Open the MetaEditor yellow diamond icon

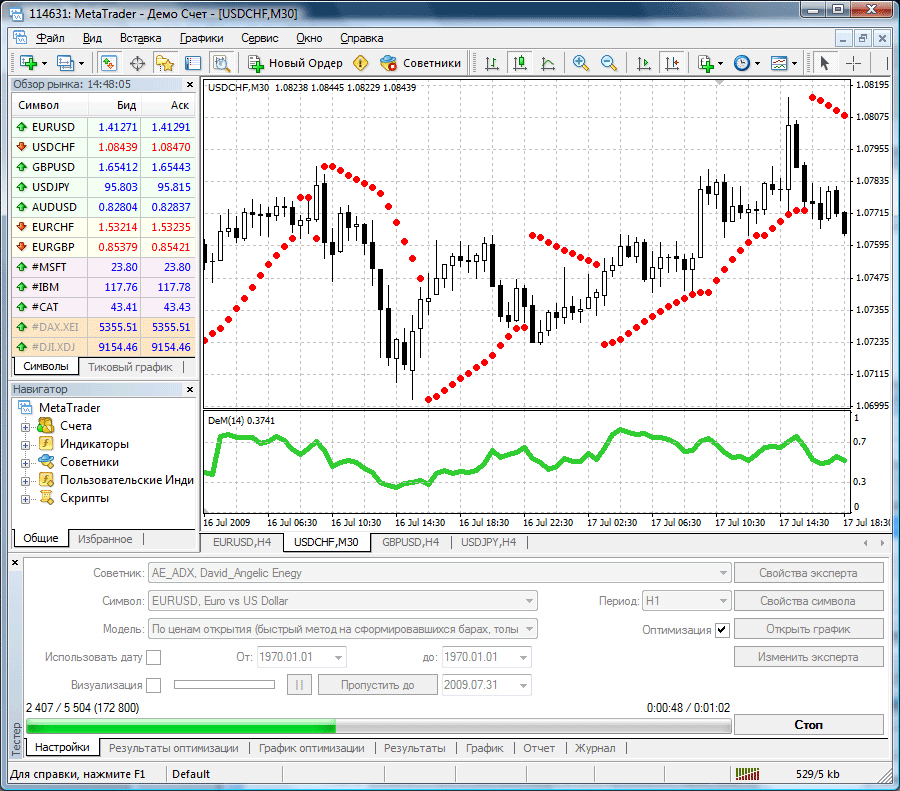tap(360, 63)
